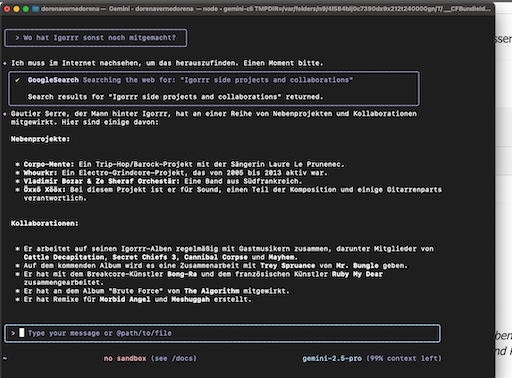Click the 'Kollaborationen:' heading
The height and width of the screenshot is (378, 512).
(x=45, y=223)
